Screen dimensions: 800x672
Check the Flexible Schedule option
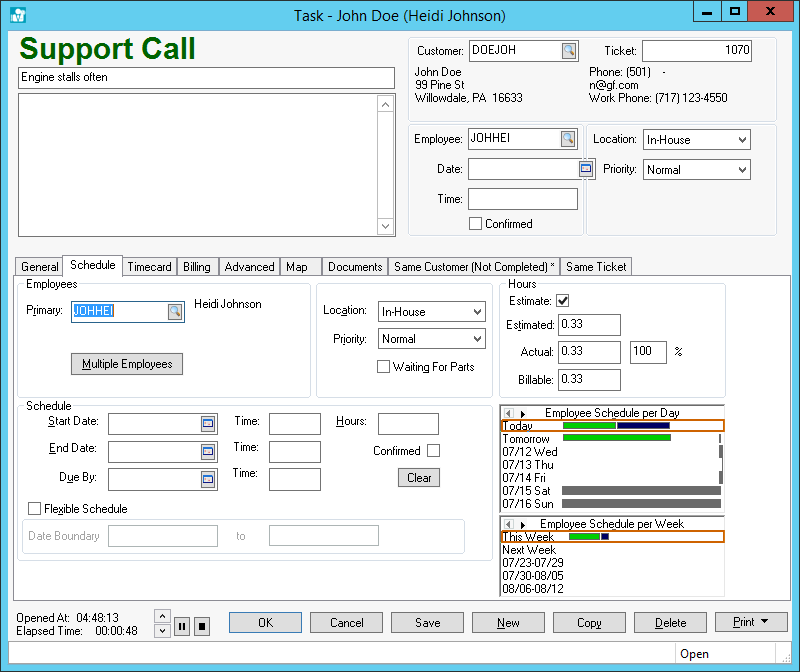click(x=35, y=509)
